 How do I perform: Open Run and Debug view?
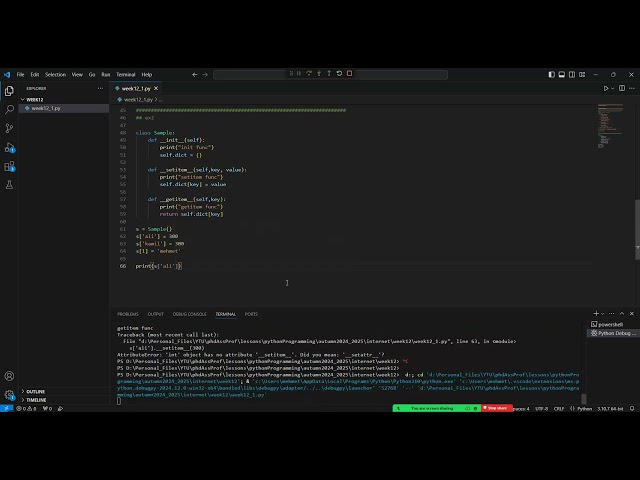pos(9,147)
